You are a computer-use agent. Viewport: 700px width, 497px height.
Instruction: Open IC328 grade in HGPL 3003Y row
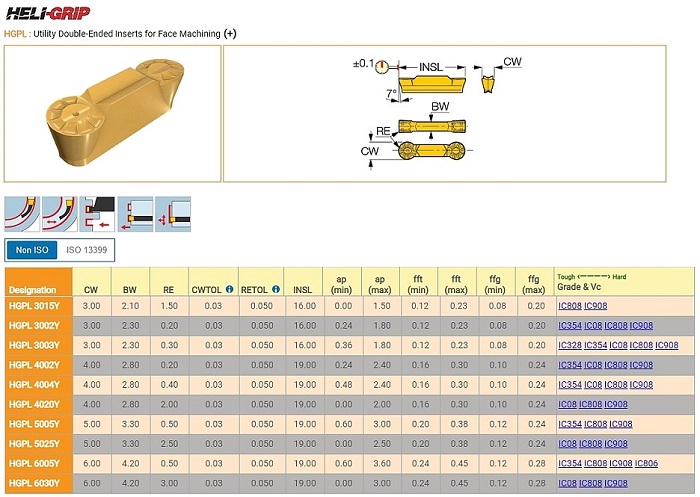(x=570, y=345)
